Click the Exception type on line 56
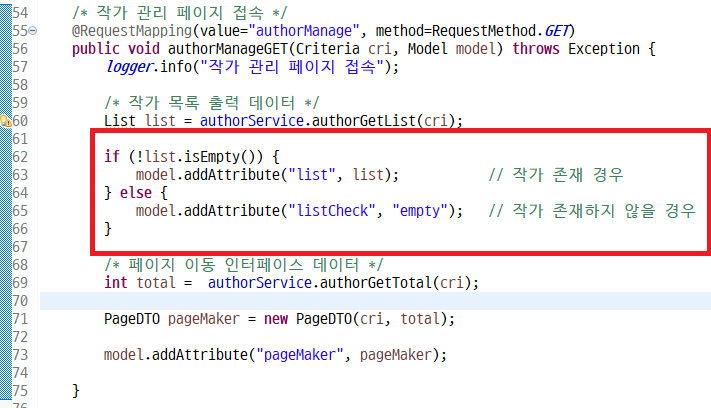Screen dimensions: 711x408 [604, 49]
